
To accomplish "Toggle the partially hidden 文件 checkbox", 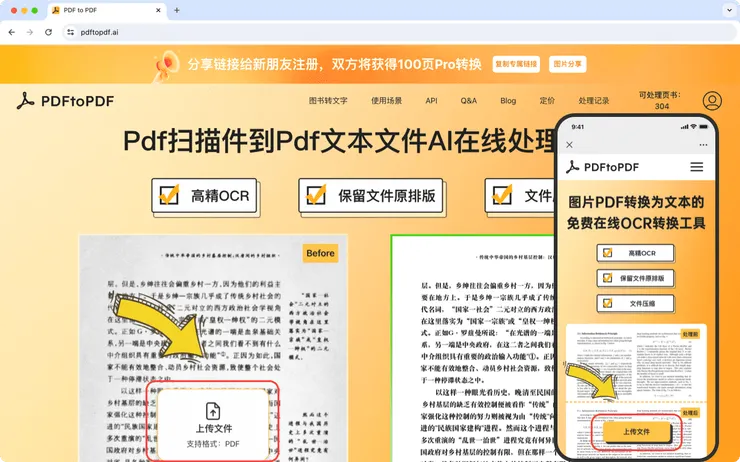I will [502, 194].
